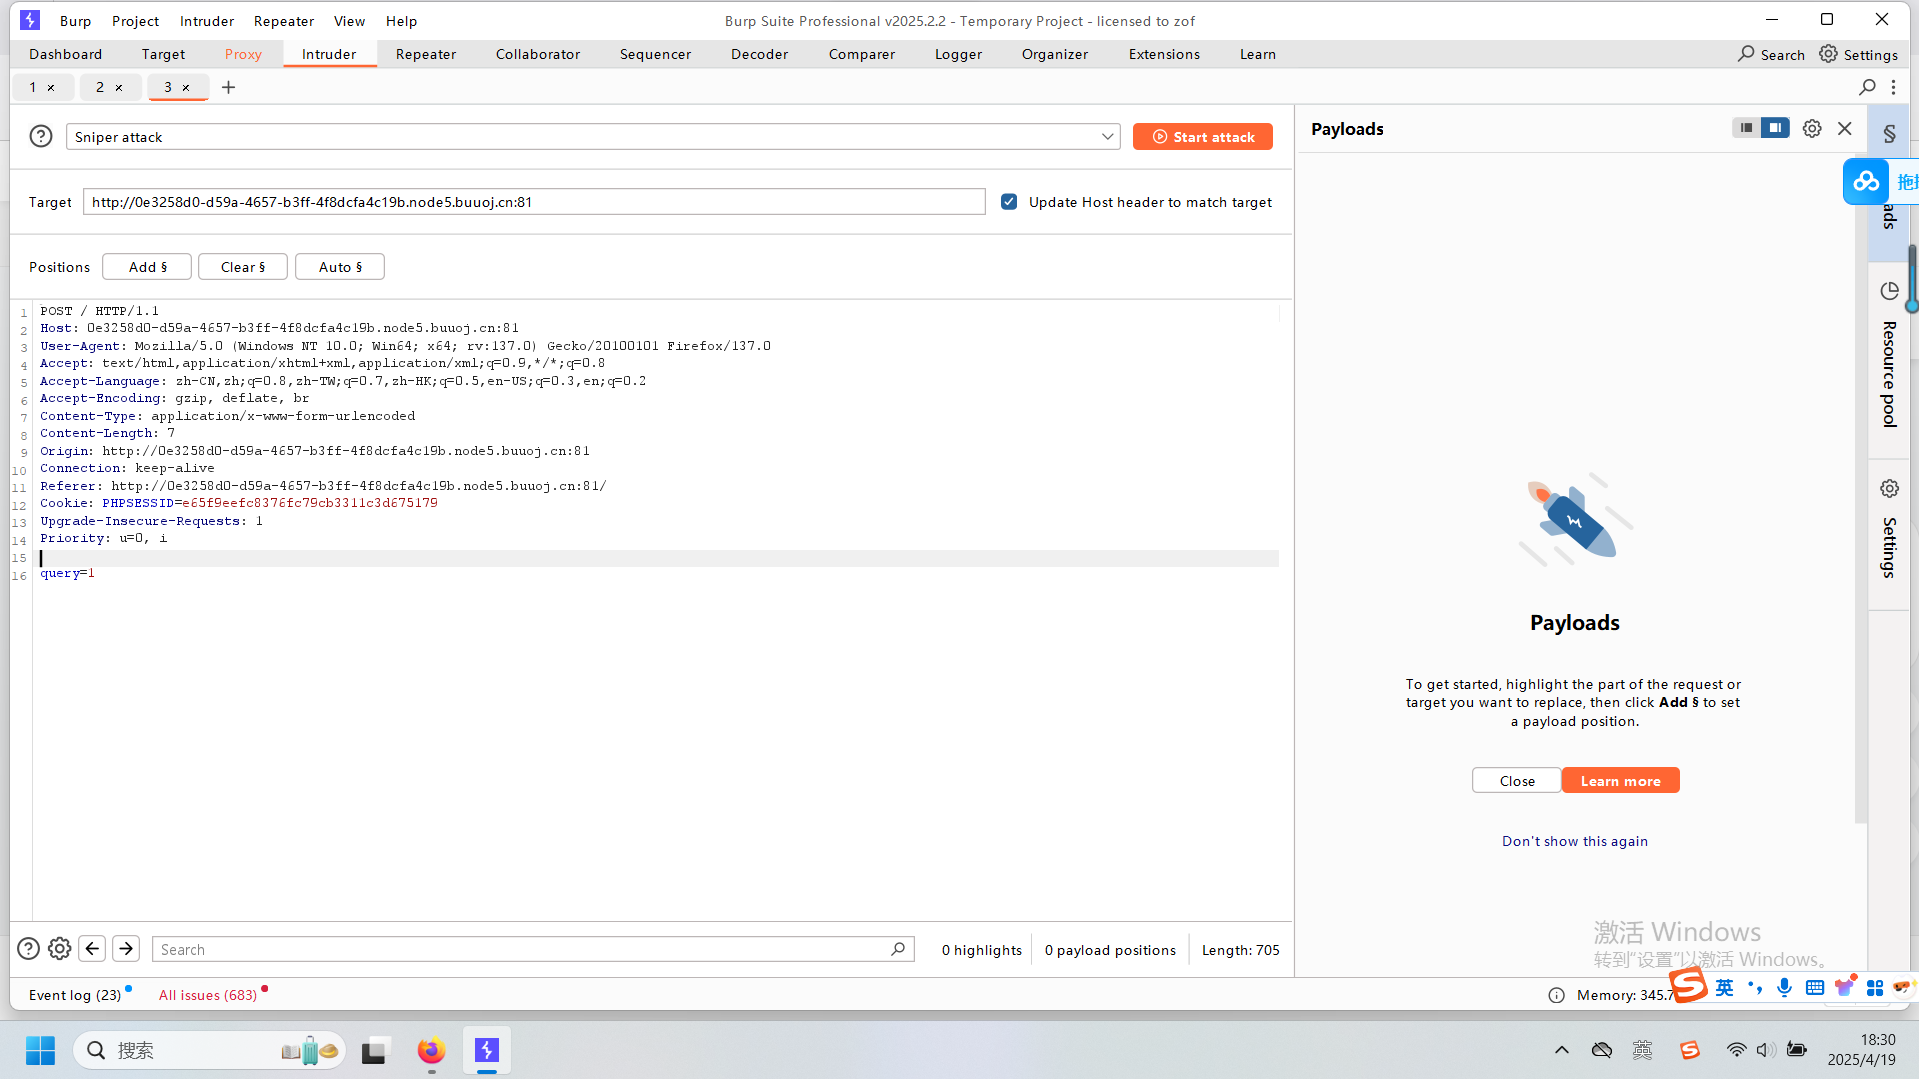
Task: Switch to the Repeater tab
Action: pyautogui.click(x=426, y=54)
